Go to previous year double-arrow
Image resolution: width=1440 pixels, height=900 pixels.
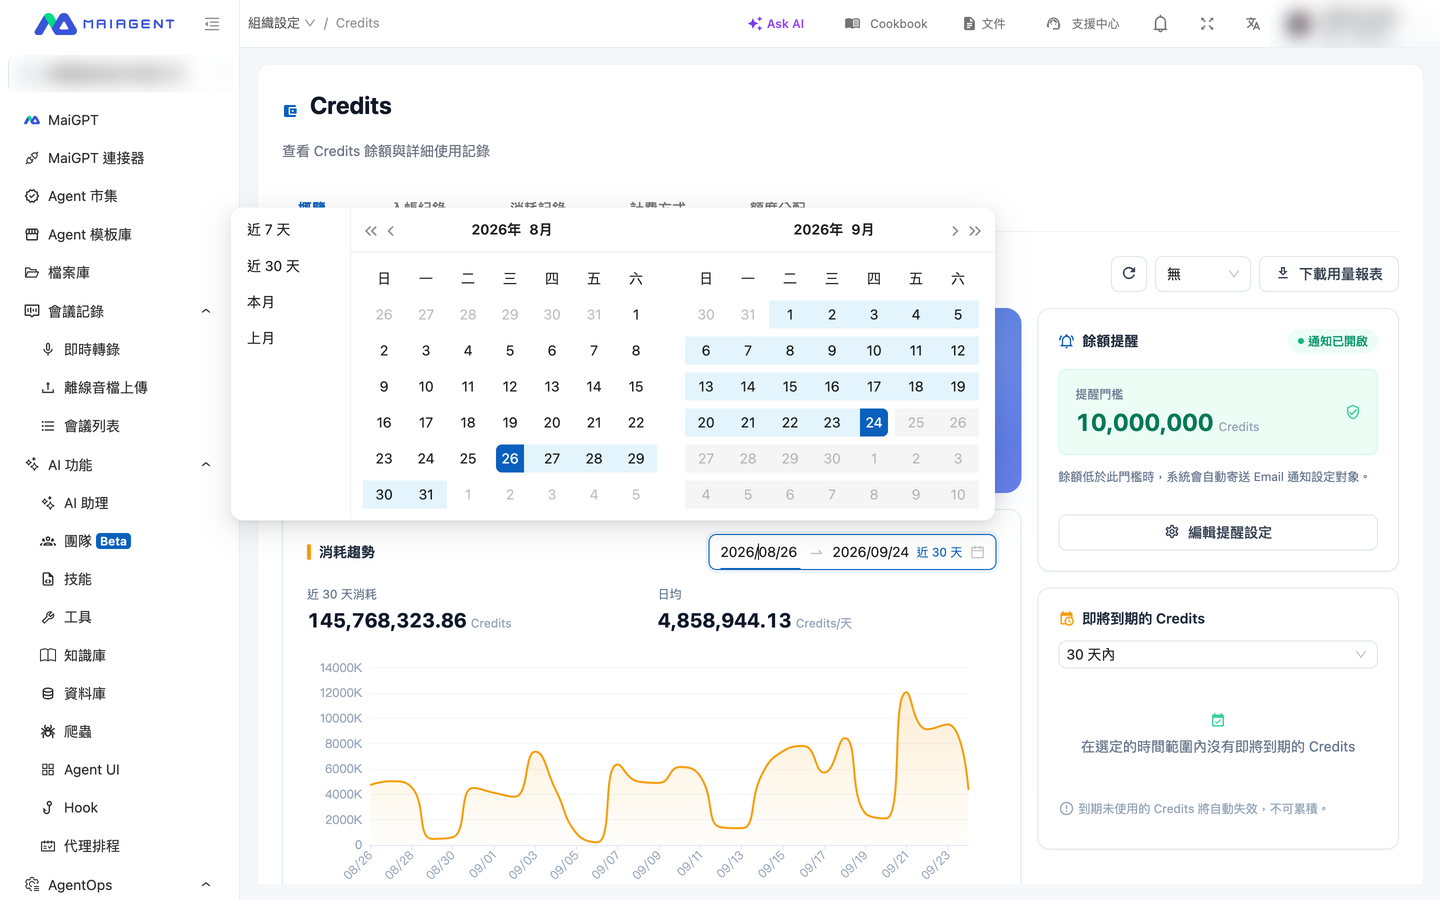371,231
